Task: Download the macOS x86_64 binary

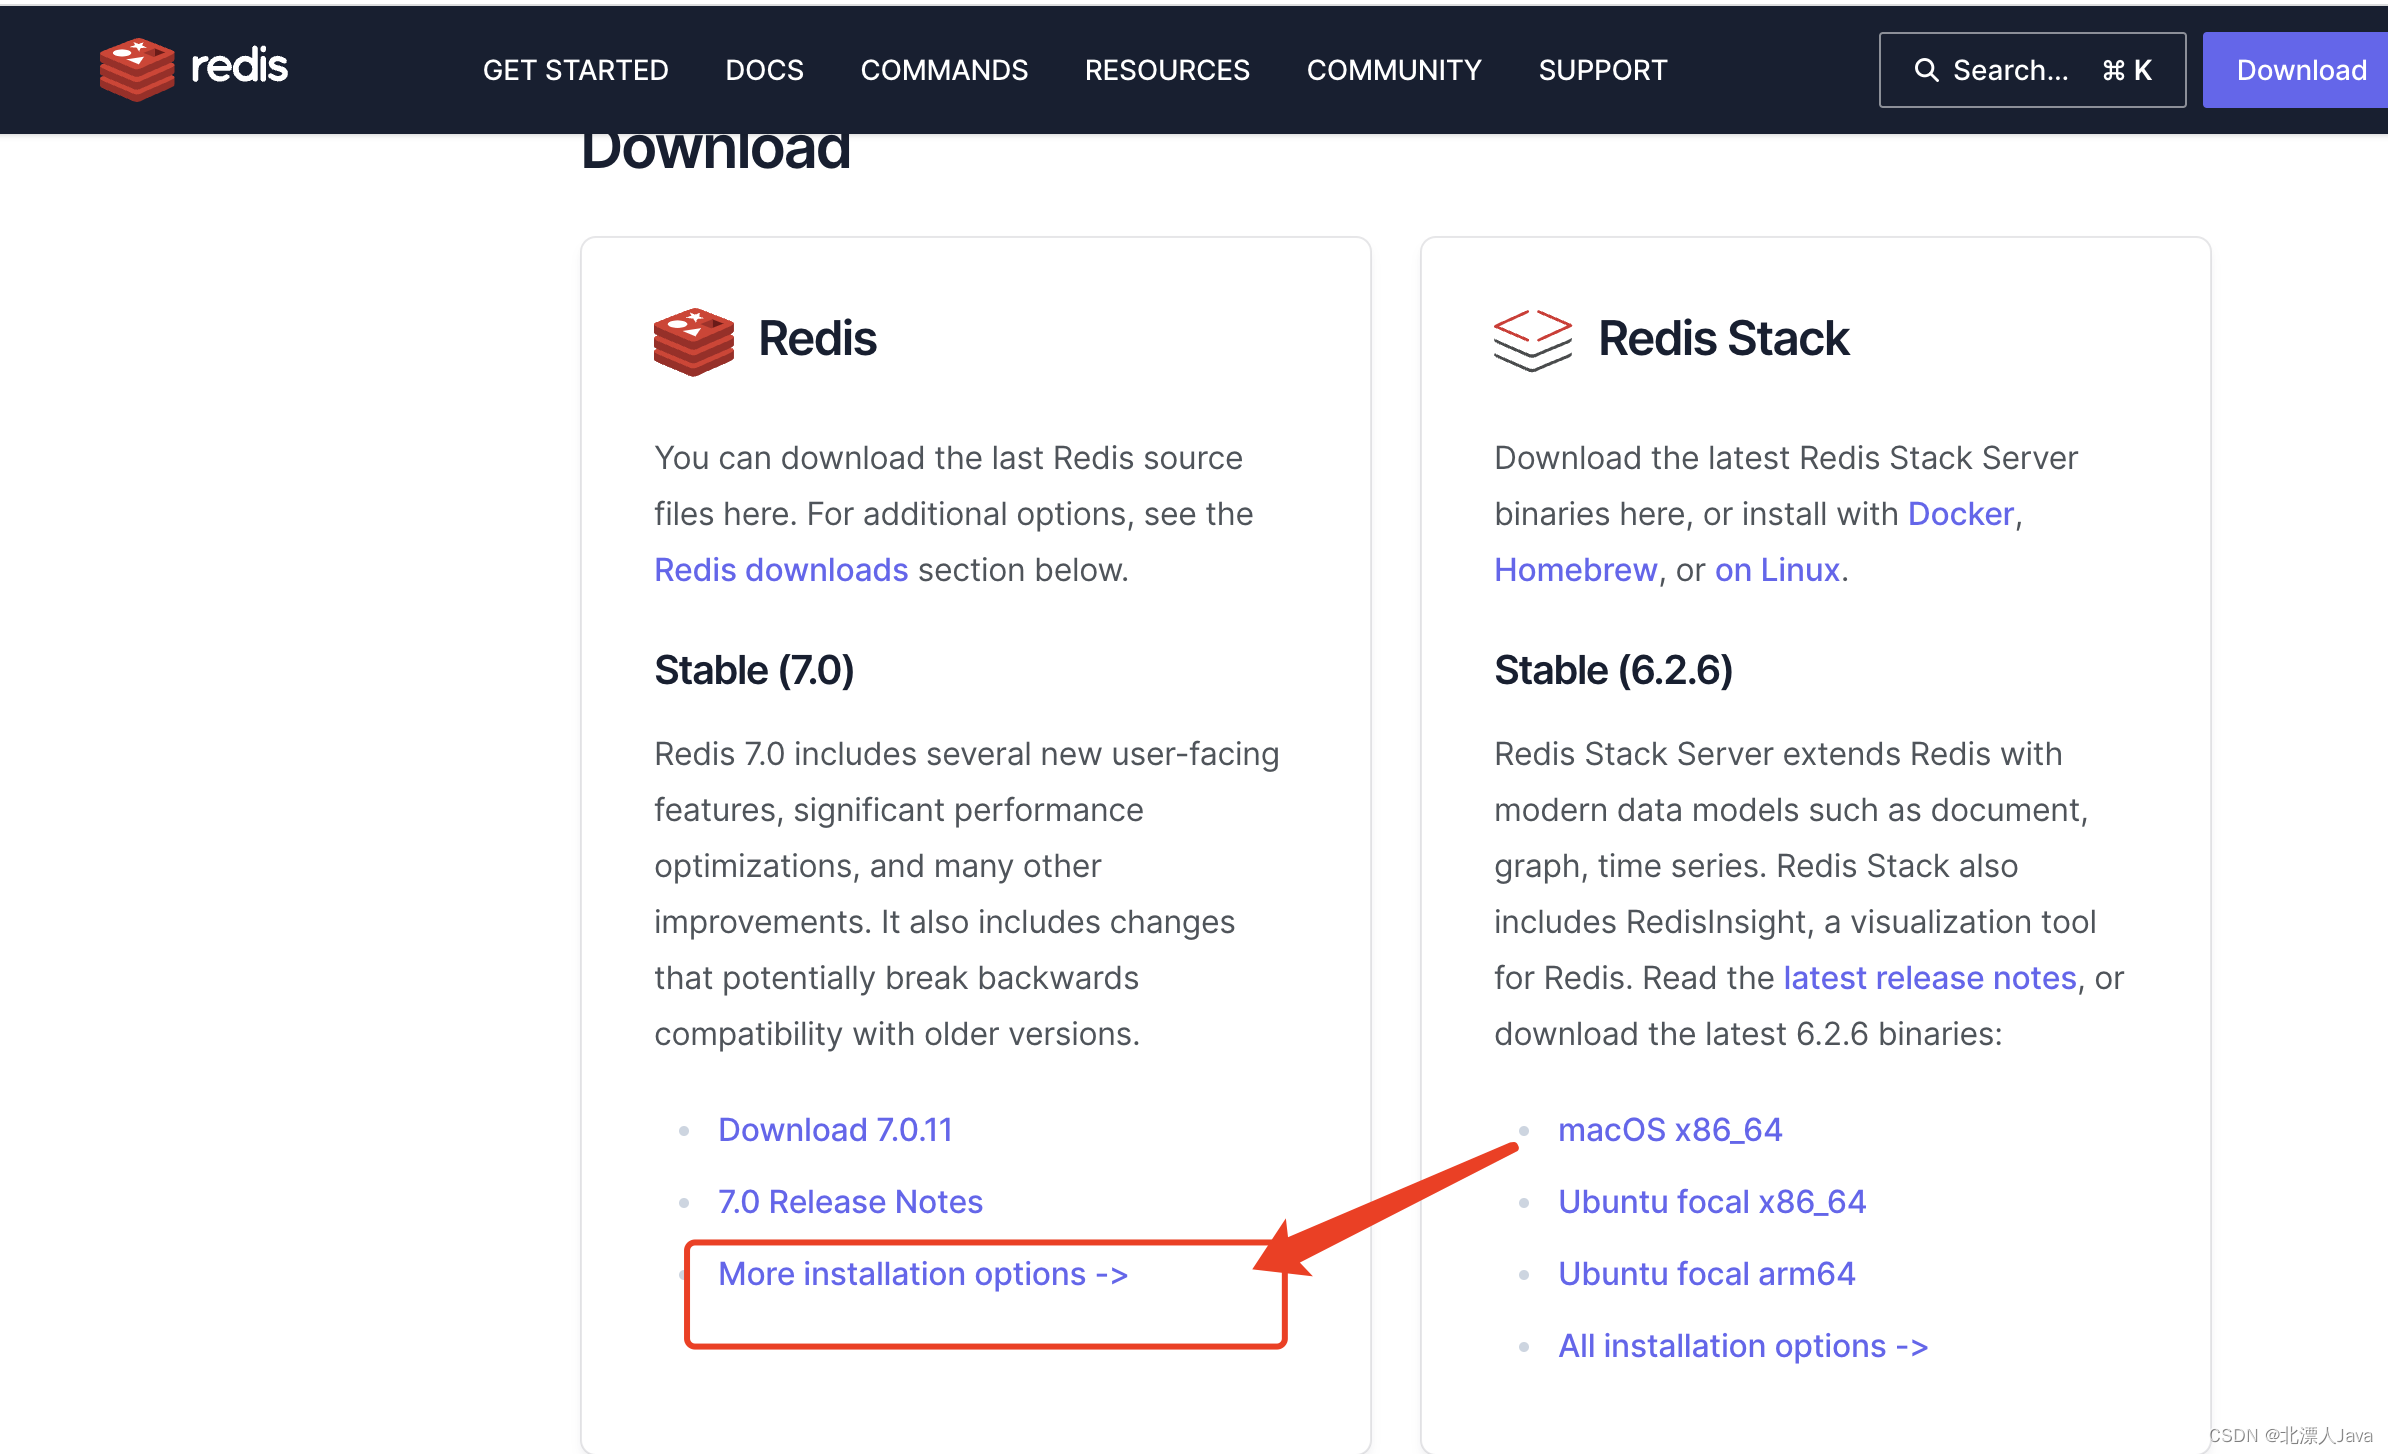Action: [1669, 1130]
